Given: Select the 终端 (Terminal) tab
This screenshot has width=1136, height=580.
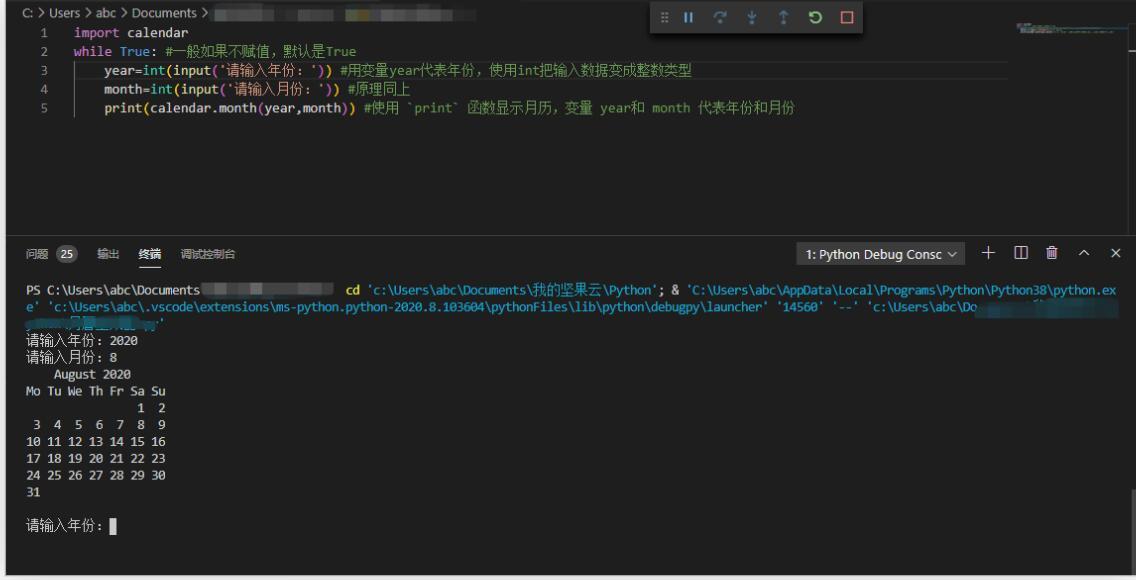Looking at the screenshot, I should 150,254.
